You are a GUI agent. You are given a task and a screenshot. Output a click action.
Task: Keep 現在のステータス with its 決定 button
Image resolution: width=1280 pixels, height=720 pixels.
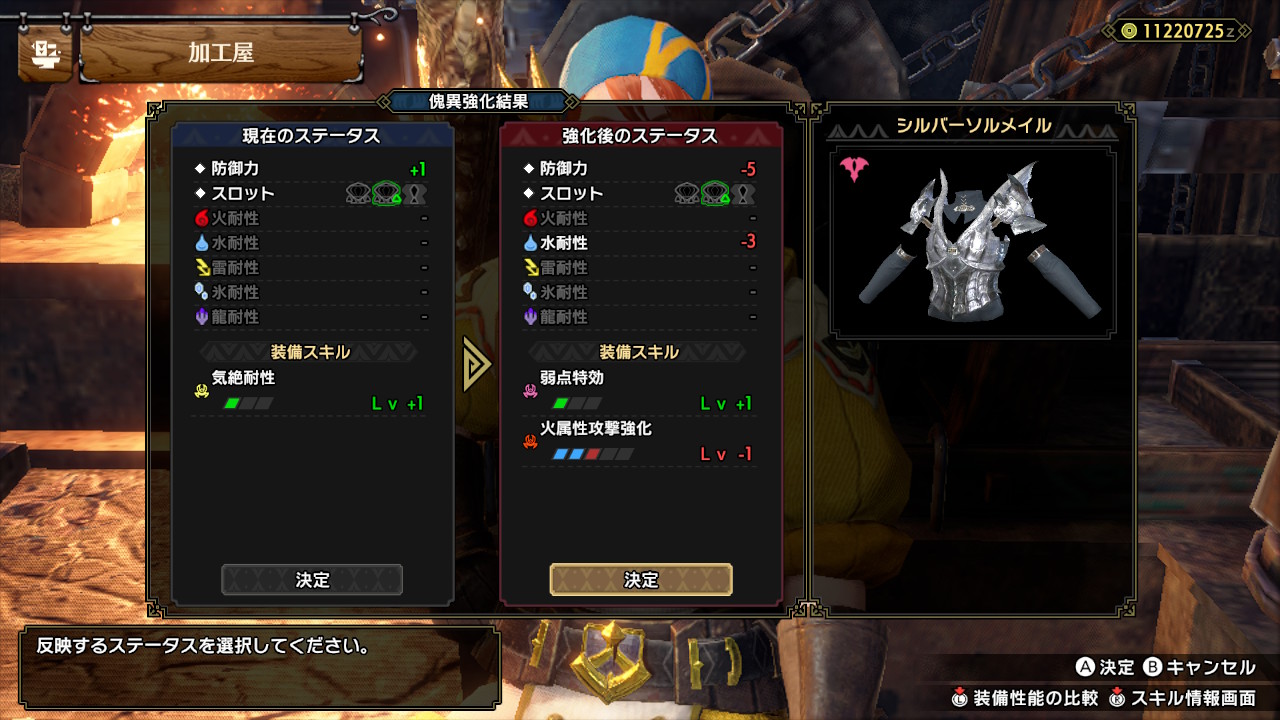[312, 579]
